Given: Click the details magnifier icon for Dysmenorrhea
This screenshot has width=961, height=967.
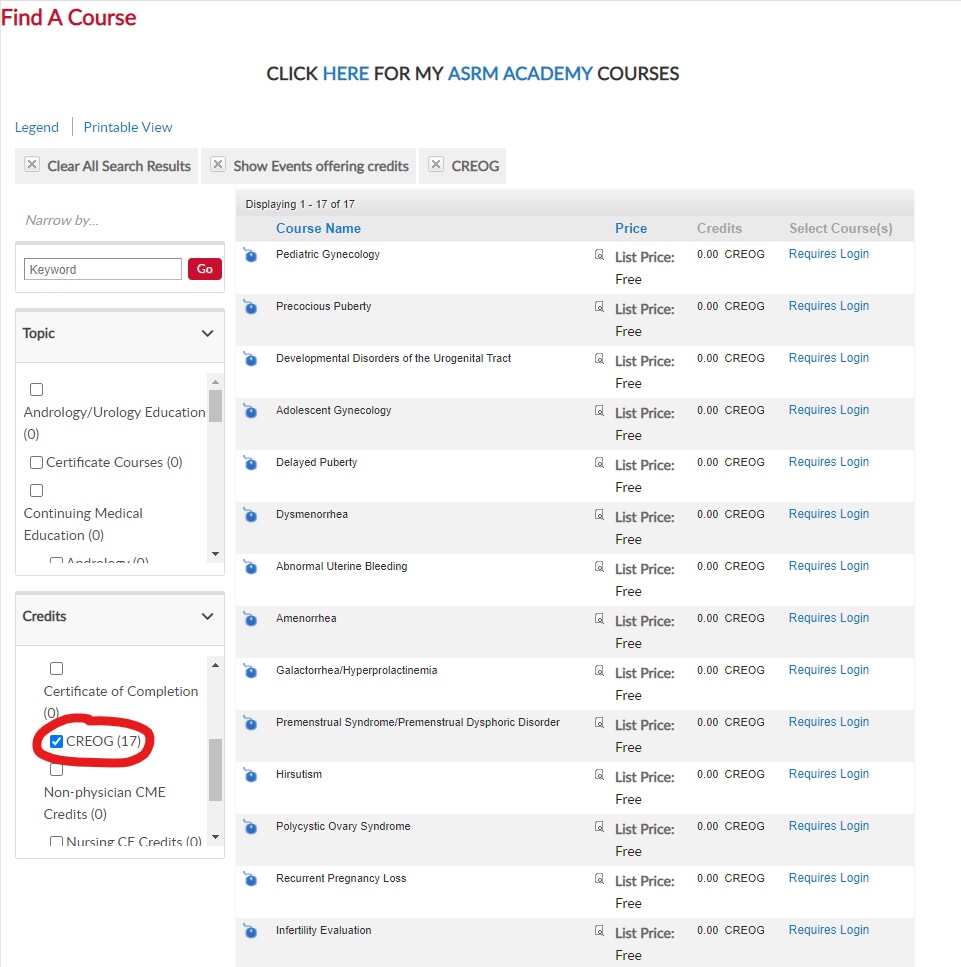Looking at the screenshot, I should point(599,514).
